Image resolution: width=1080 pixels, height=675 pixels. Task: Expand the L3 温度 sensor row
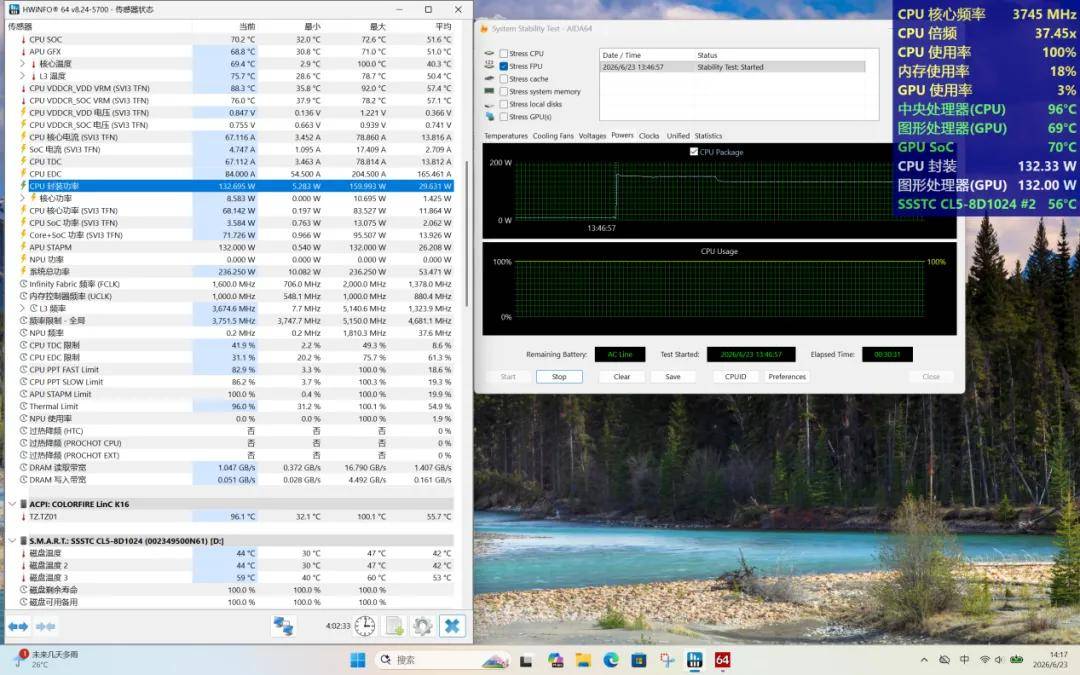click(23, 76)
